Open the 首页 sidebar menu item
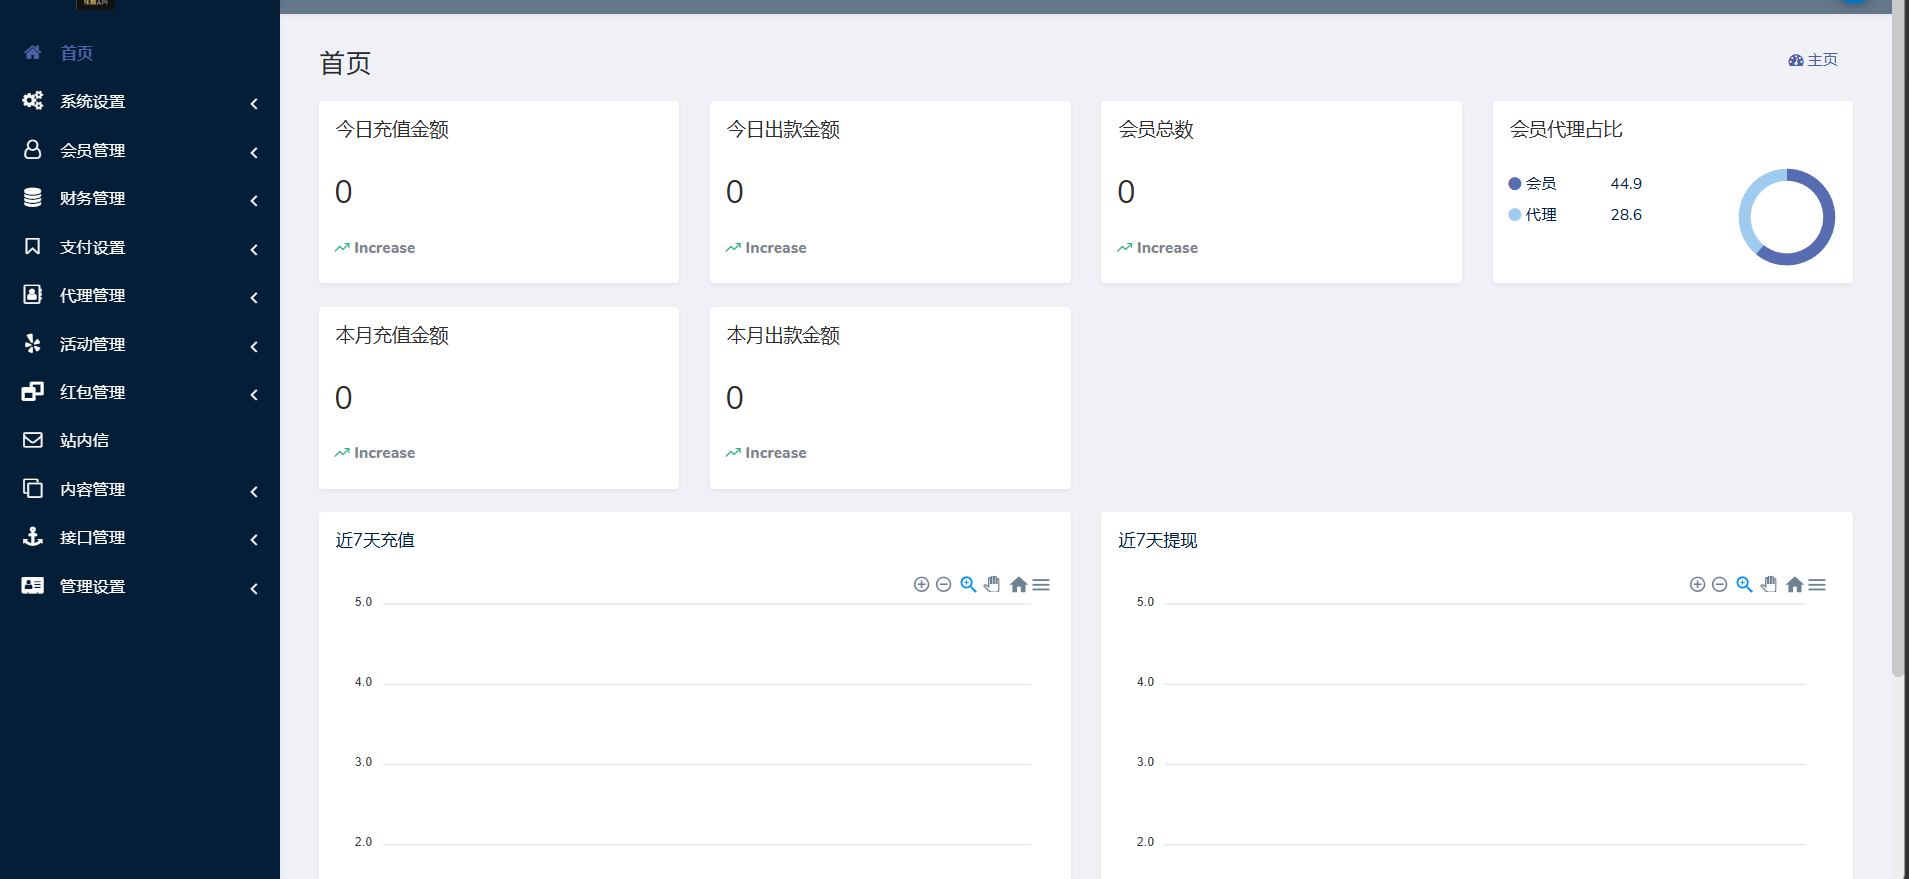The image size is (1909, 879). point(140,53)
